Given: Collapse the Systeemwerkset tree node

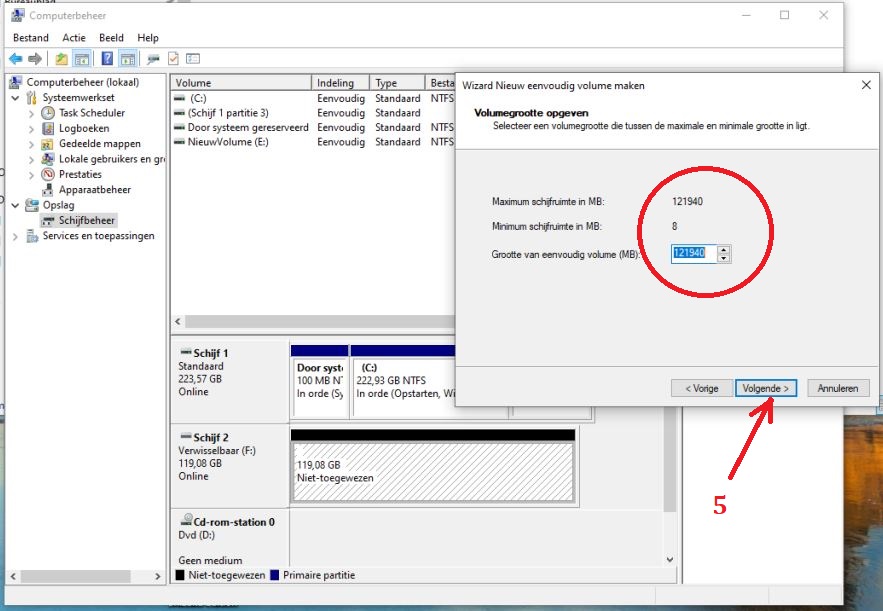Looking at the screenshot, I should pos(16,98).
